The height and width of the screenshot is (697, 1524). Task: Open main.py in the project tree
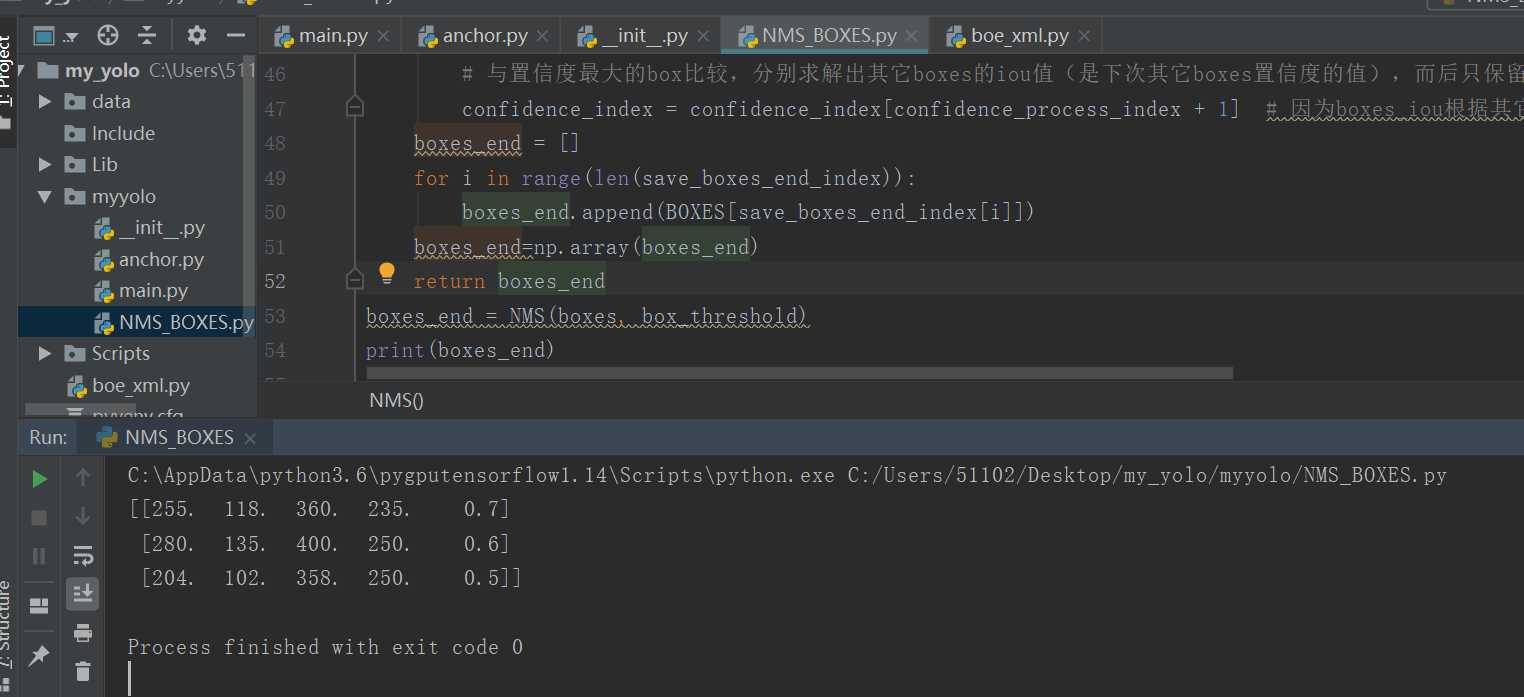click(x=141, y=291)
